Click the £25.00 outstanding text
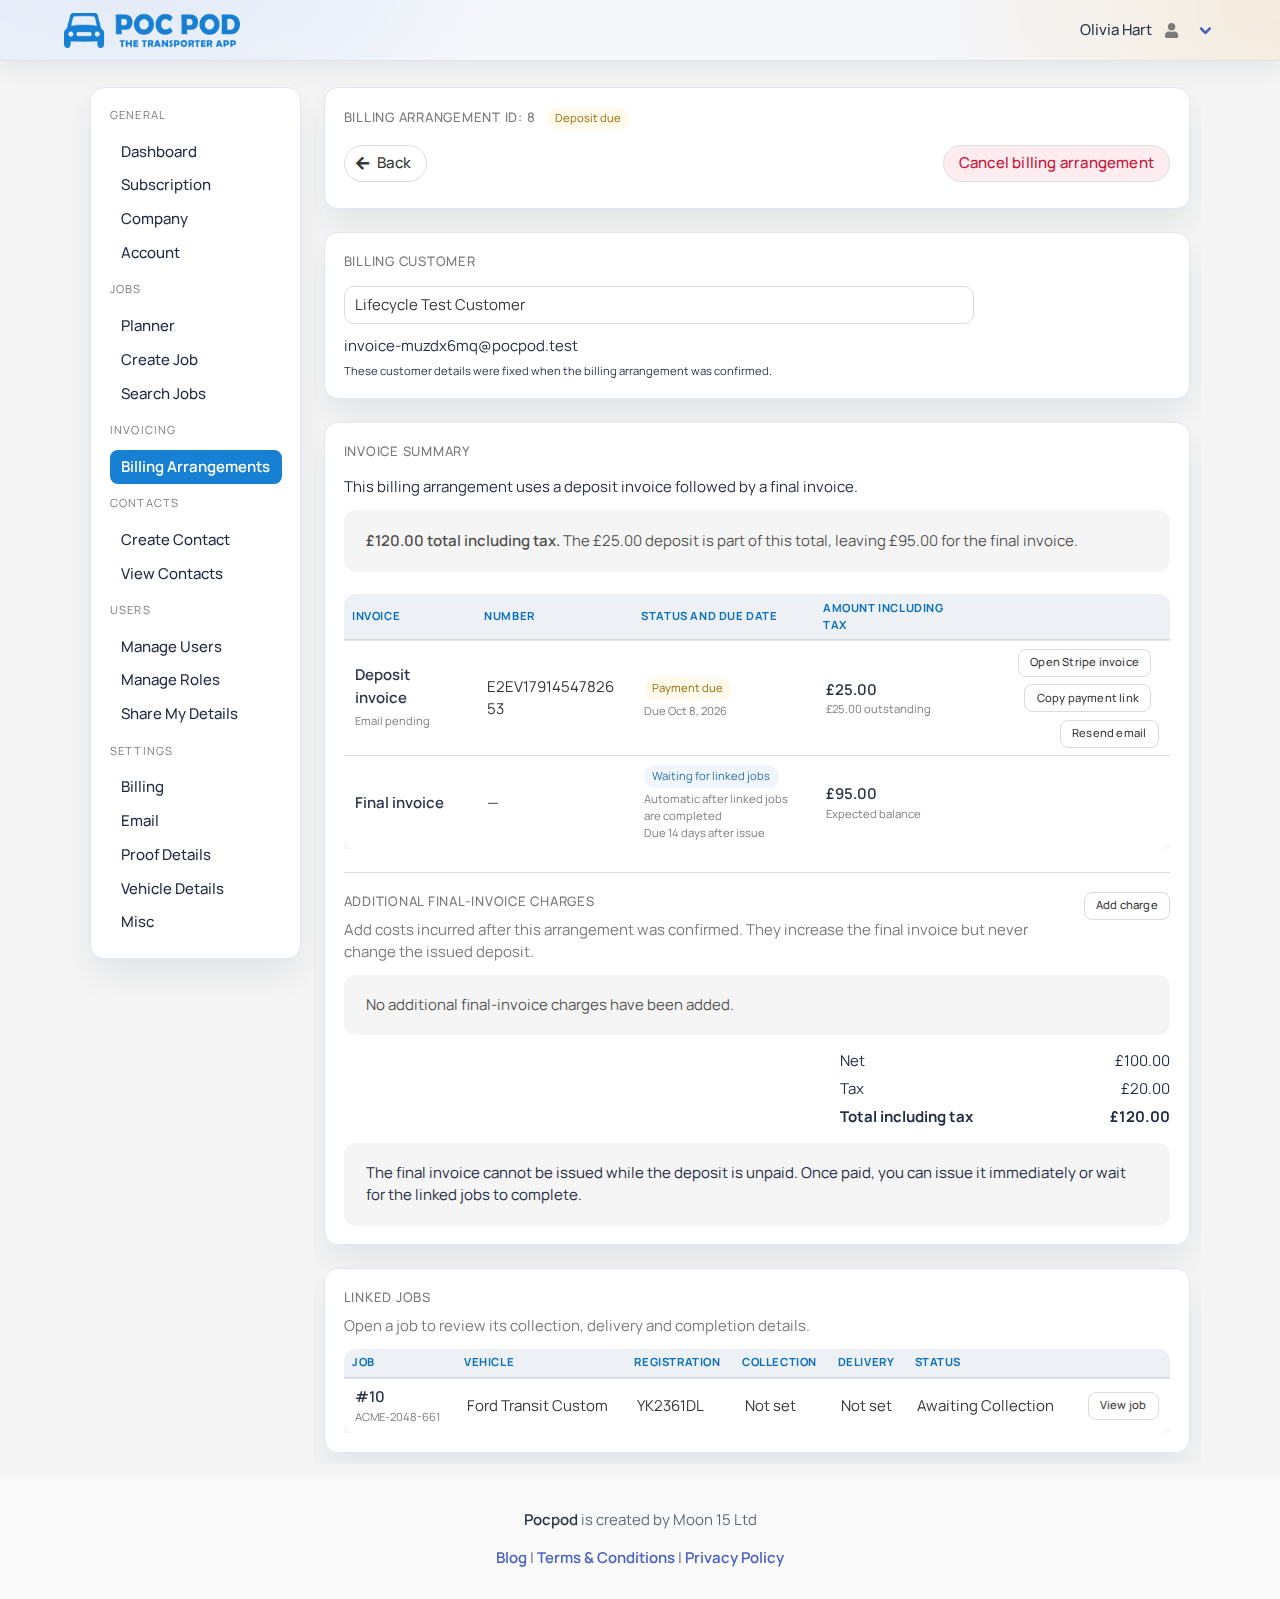 878,709
